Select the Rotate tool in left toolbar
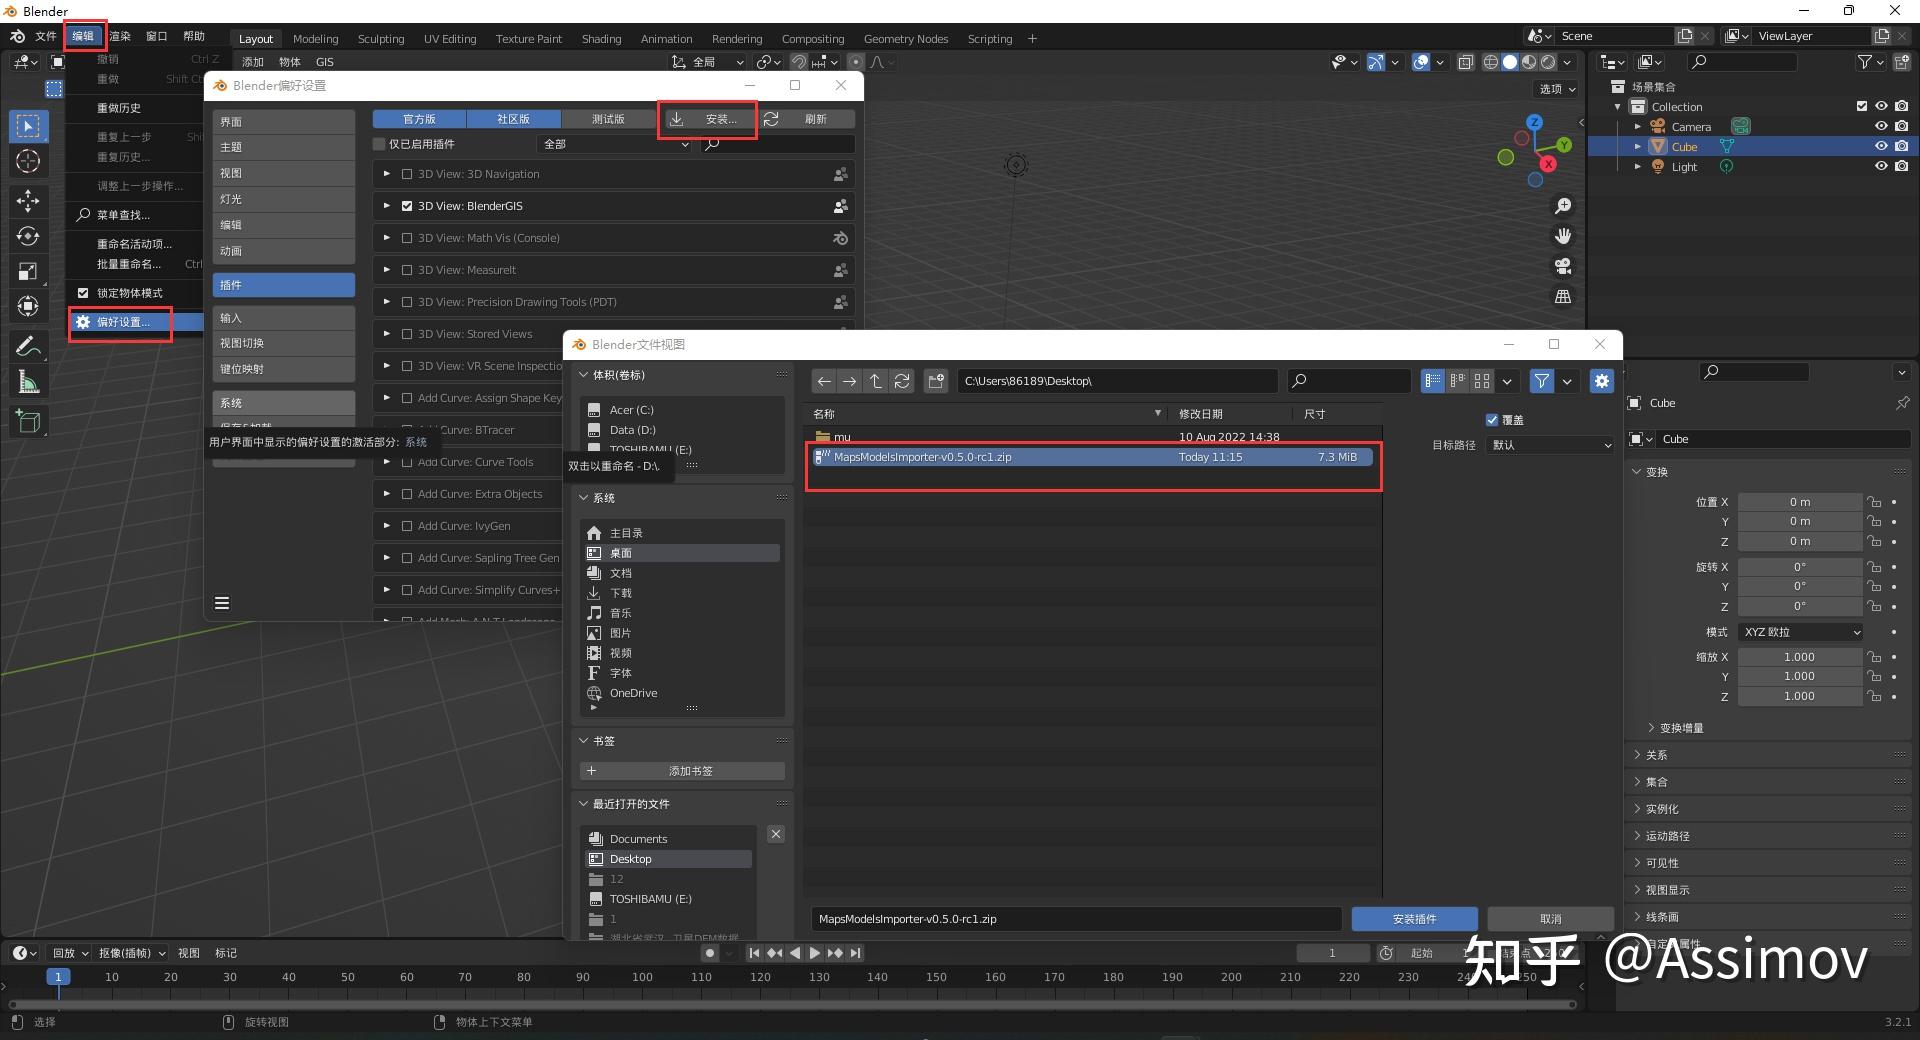Image resolution: width=1920 pixels, height=1040 pixels. tap(28, 236)
